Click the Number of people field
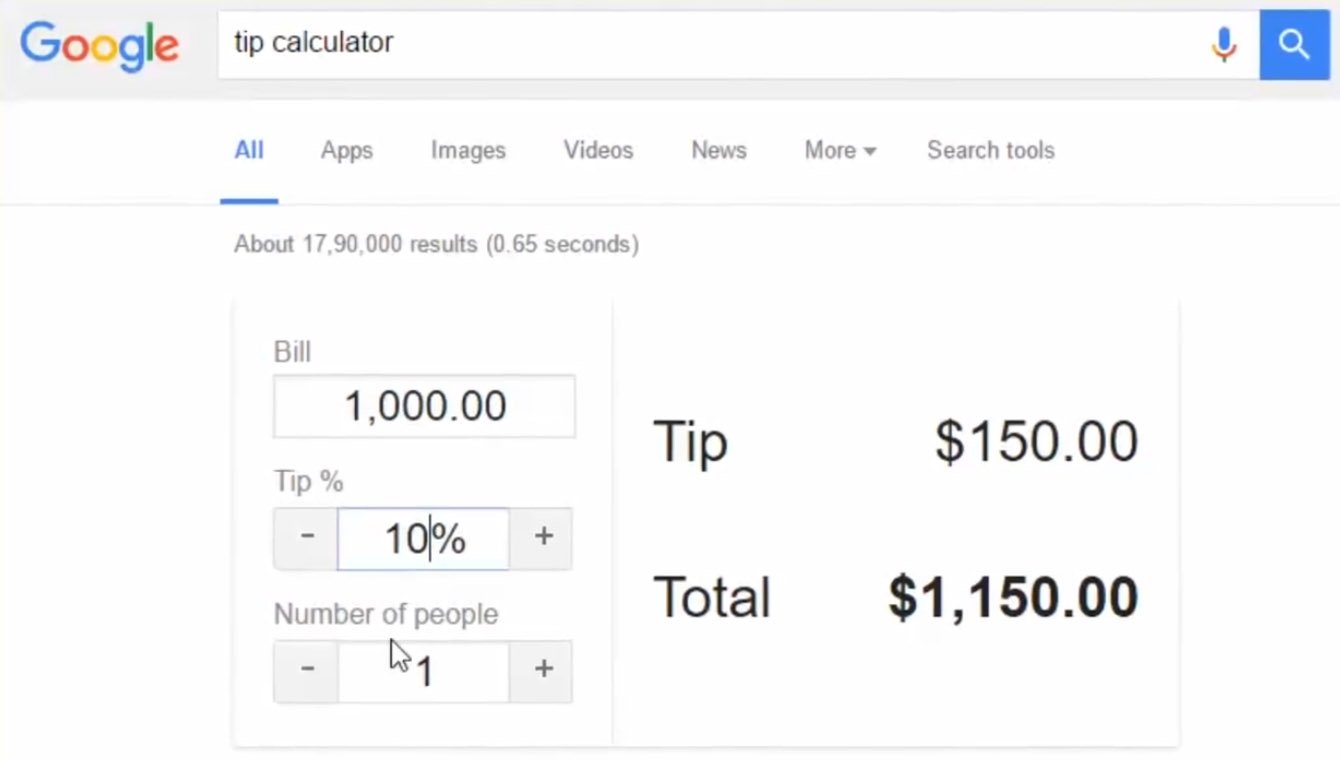This screenshot has width=1340, height=760. (x=424, y=671)
